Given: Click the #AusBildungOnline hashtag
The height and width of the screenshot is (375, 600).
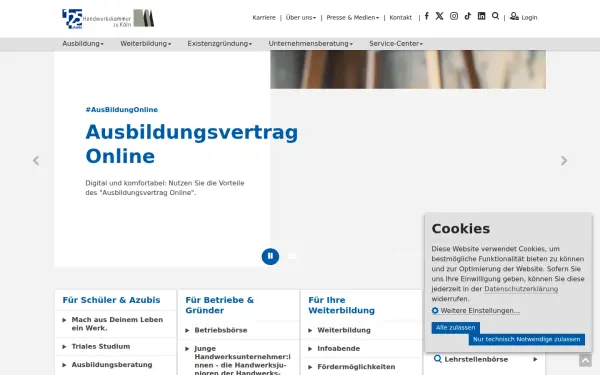Looking at the screenshot, I should click(122, 110).
